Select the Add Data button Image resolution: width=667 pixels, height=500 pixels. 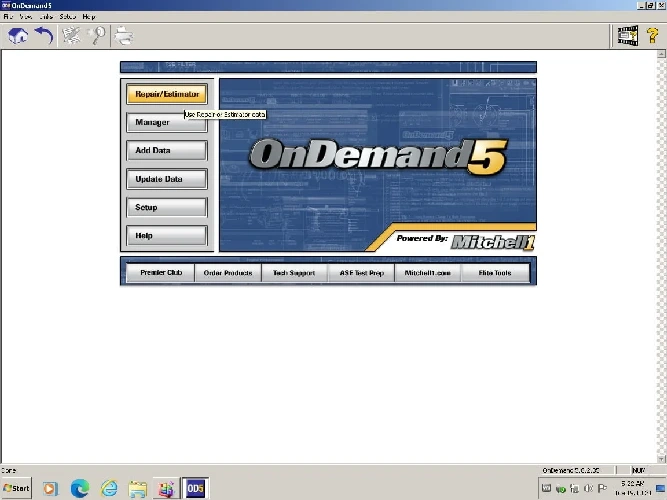(167, 151)
